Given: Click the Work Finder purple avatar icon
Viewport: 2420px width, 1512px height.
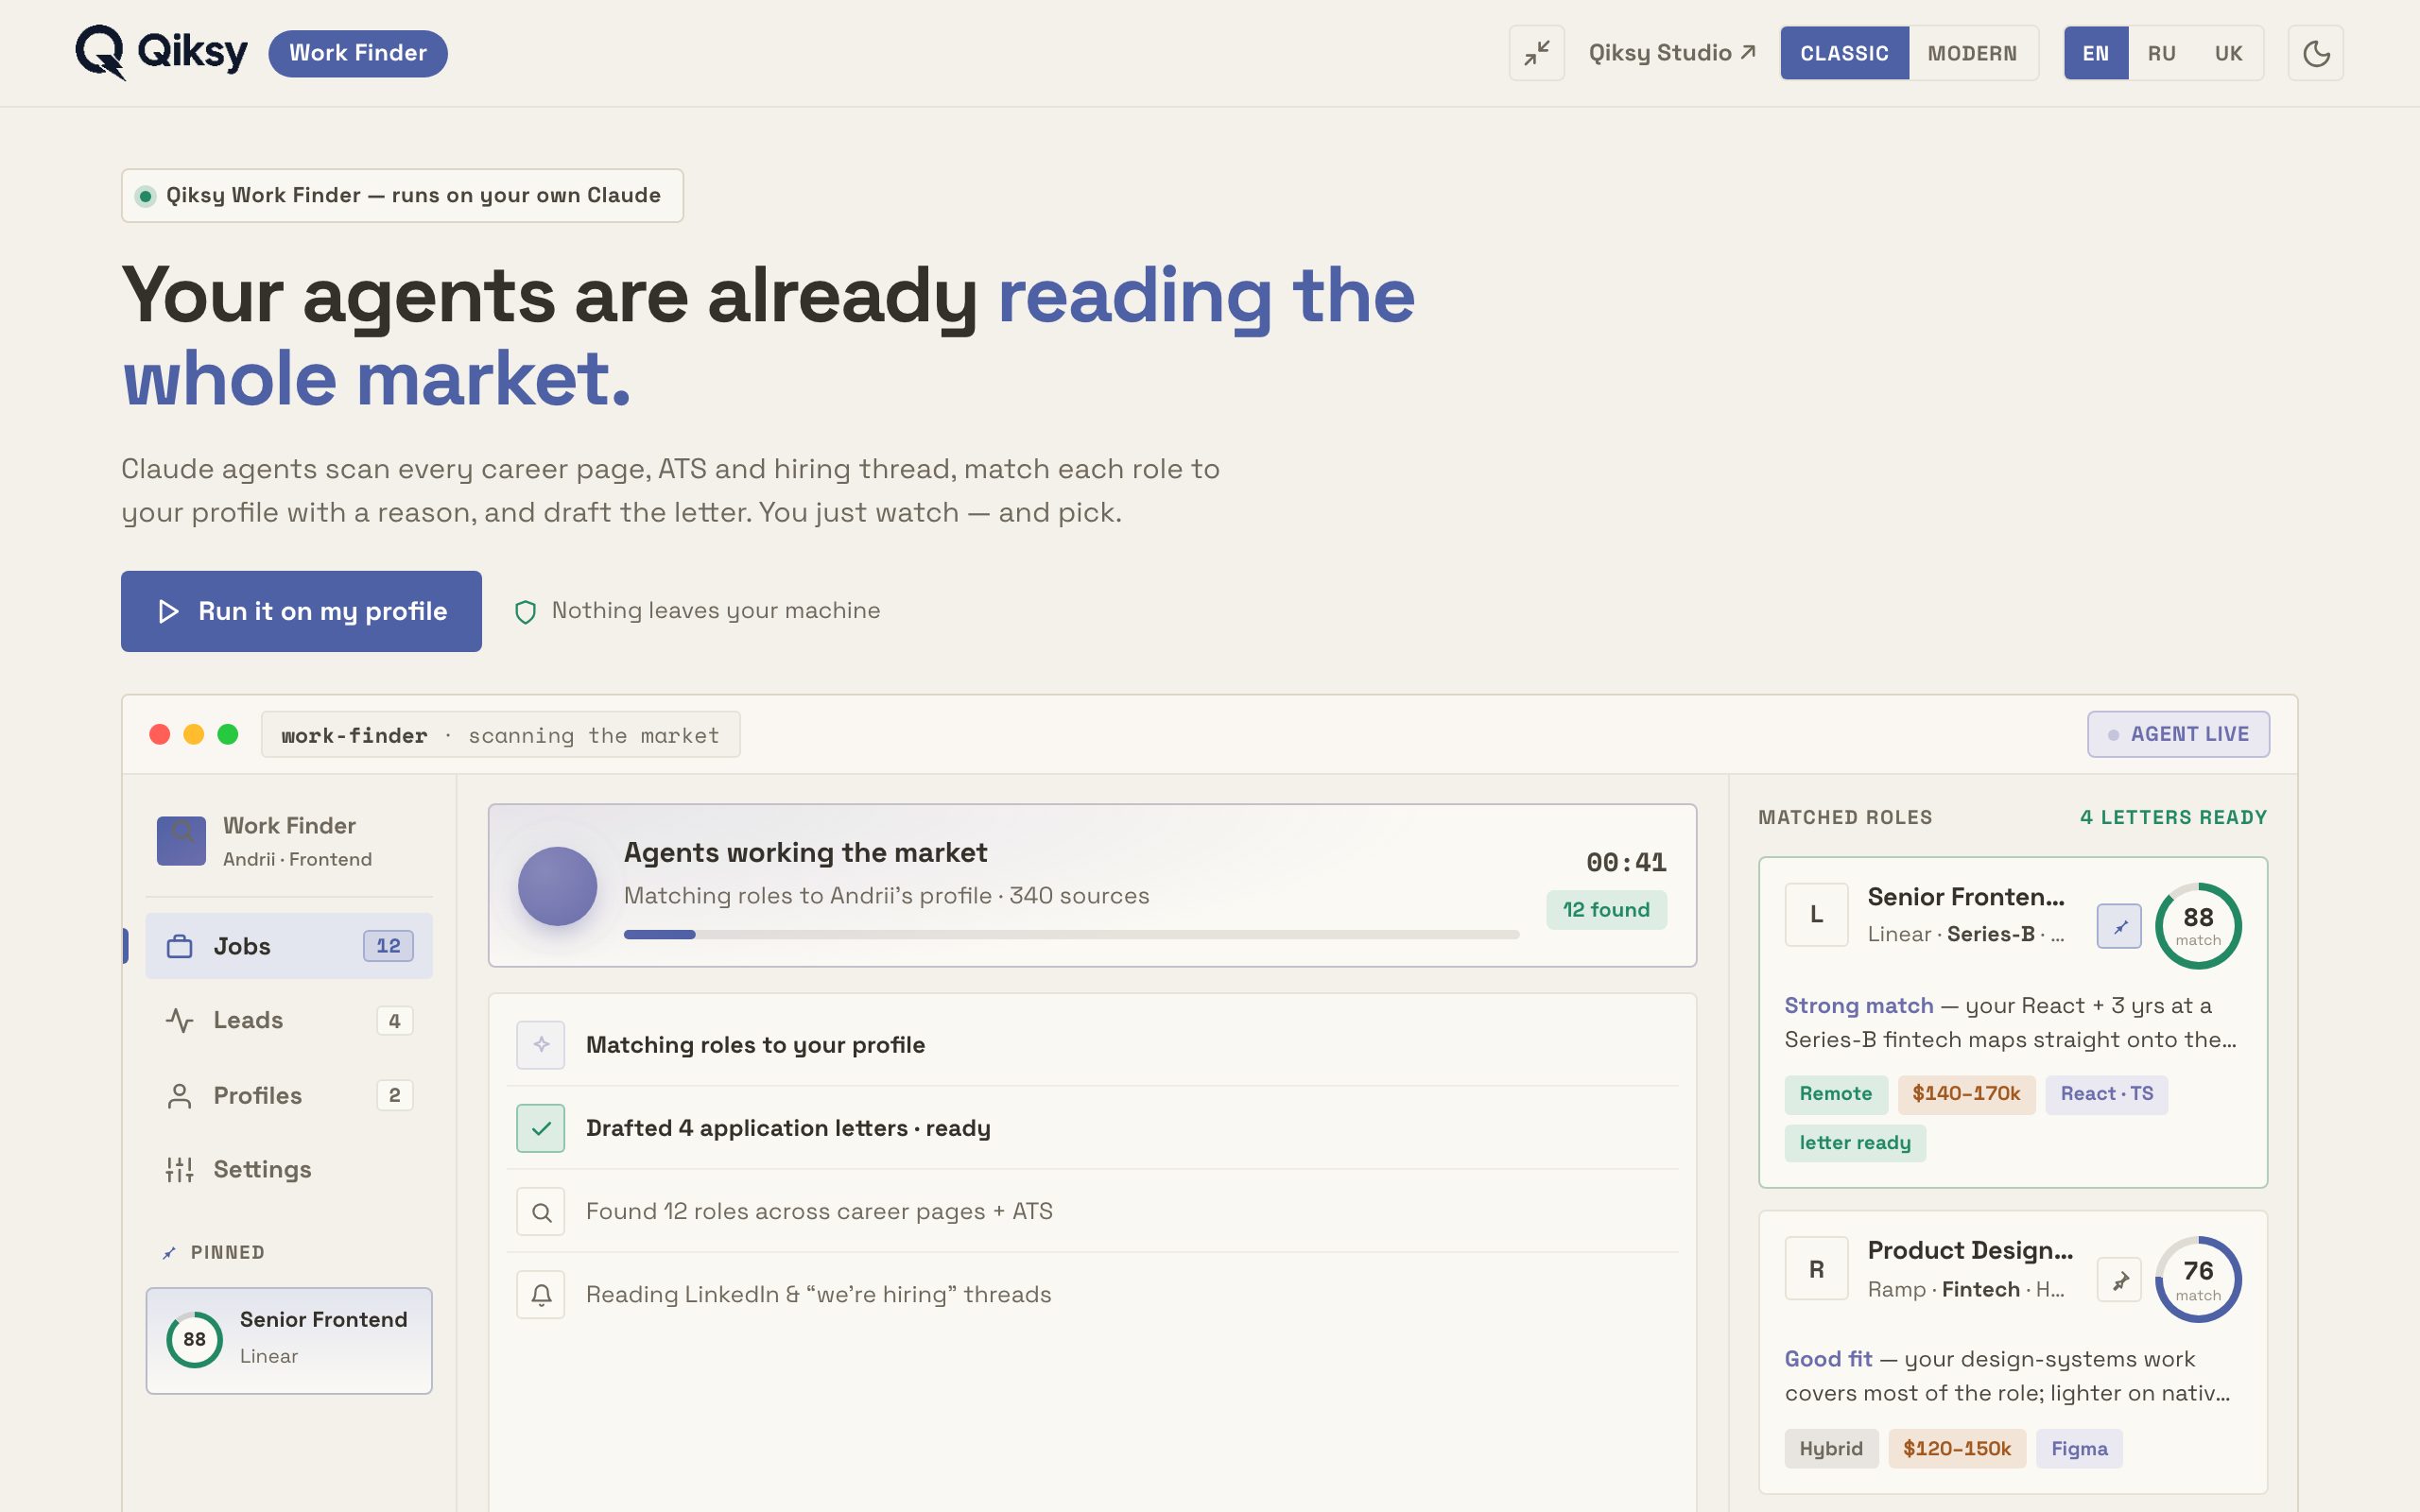Looking at the screenshot, I should tap(181, 841).
